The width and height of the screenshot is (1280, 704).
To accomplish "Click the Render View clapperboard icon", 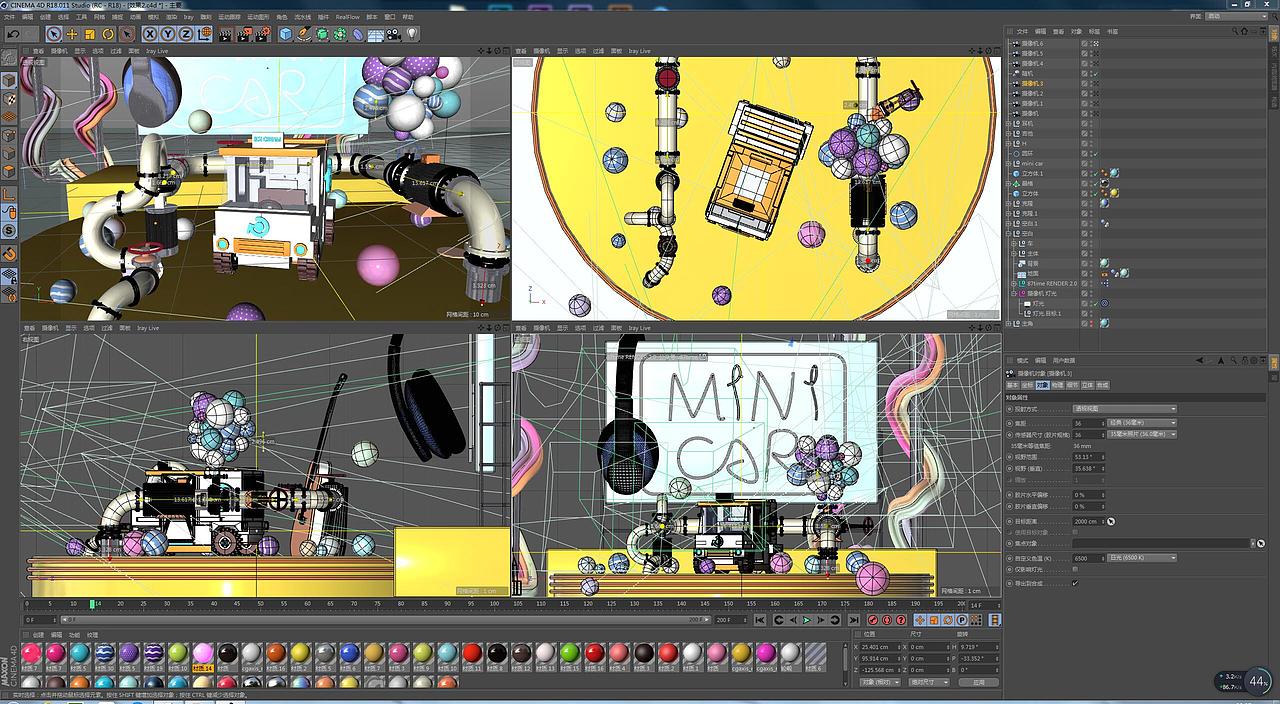I will click(224, 34).
